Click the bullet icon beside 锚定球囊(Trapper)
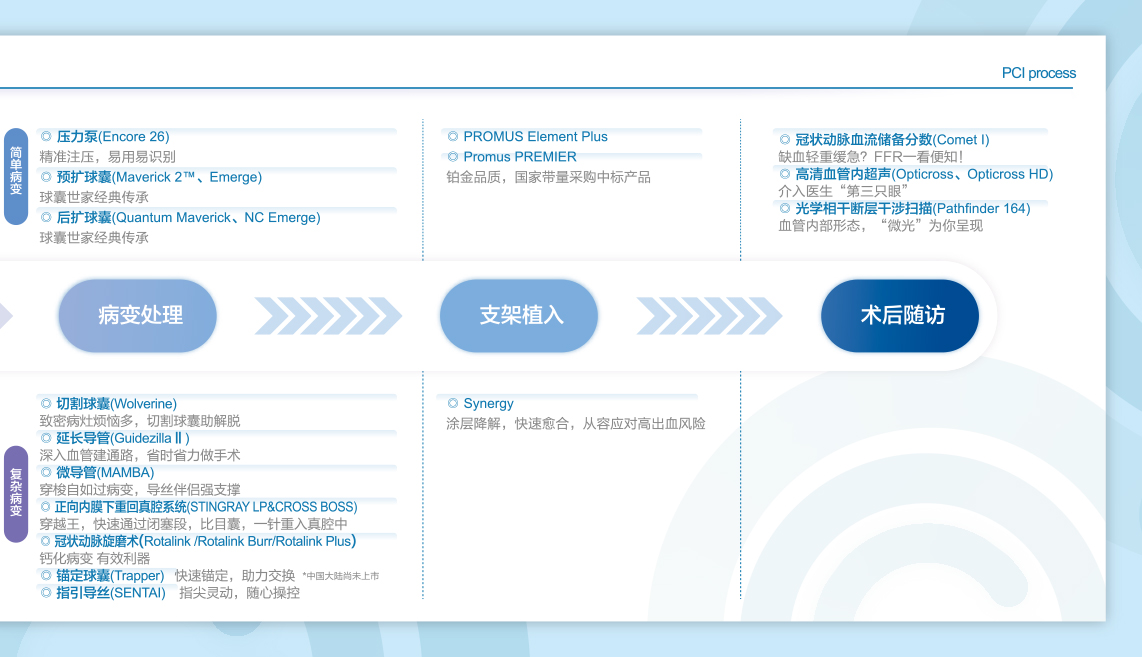Viewport: 1142px width, 657px height. (46, 575)
